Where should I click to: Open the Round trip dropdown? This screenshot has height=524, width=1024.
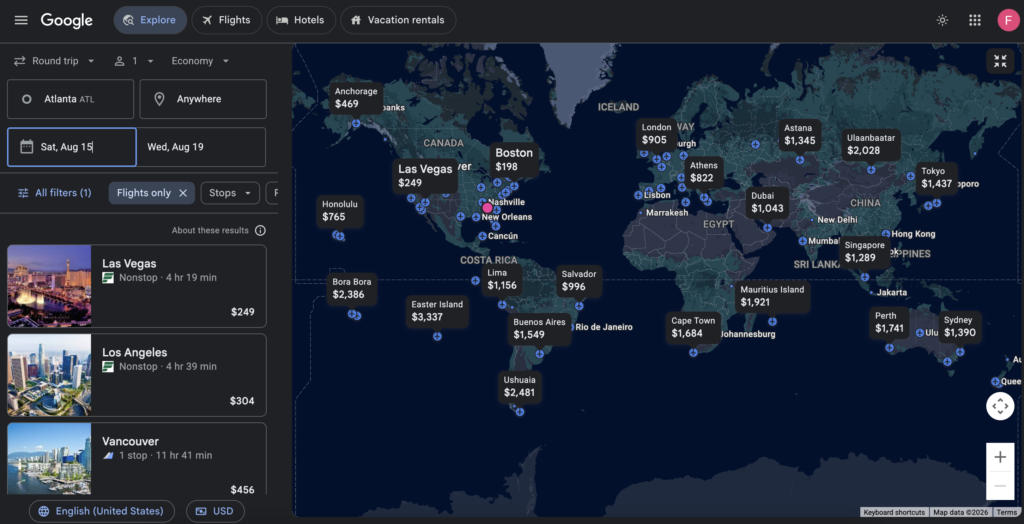(55, 61)
